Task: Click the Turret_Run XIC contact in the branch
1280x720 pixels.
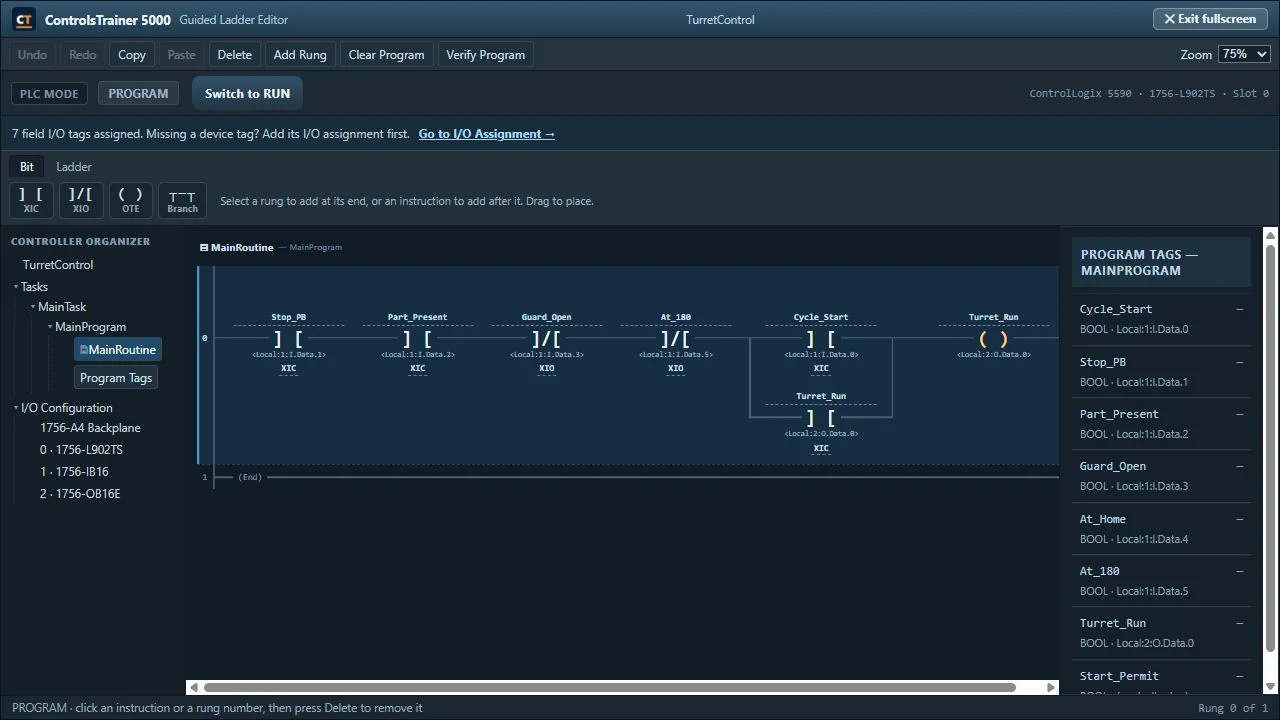Action: (x=821, y=420)
